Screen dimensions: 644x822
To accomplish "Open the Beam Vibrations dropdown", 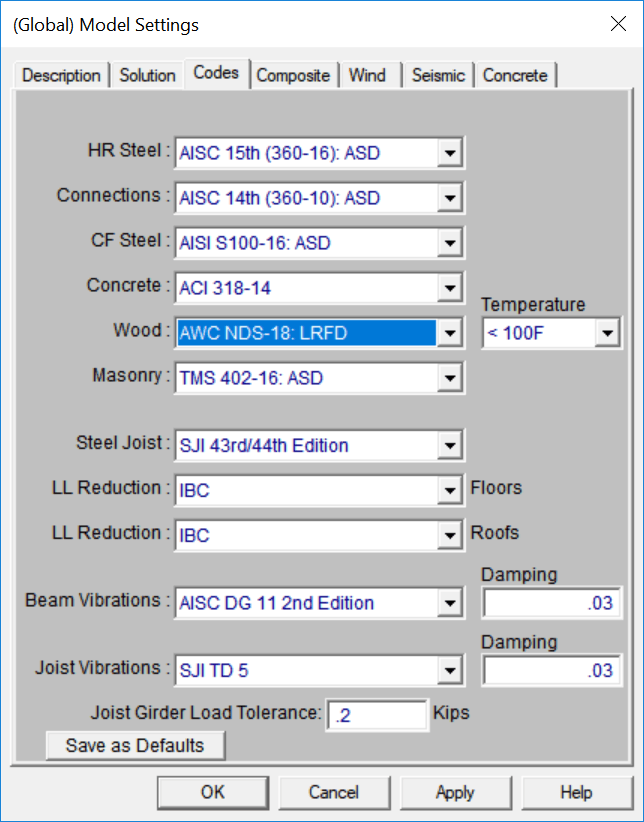I will click(x=449, y=603).
